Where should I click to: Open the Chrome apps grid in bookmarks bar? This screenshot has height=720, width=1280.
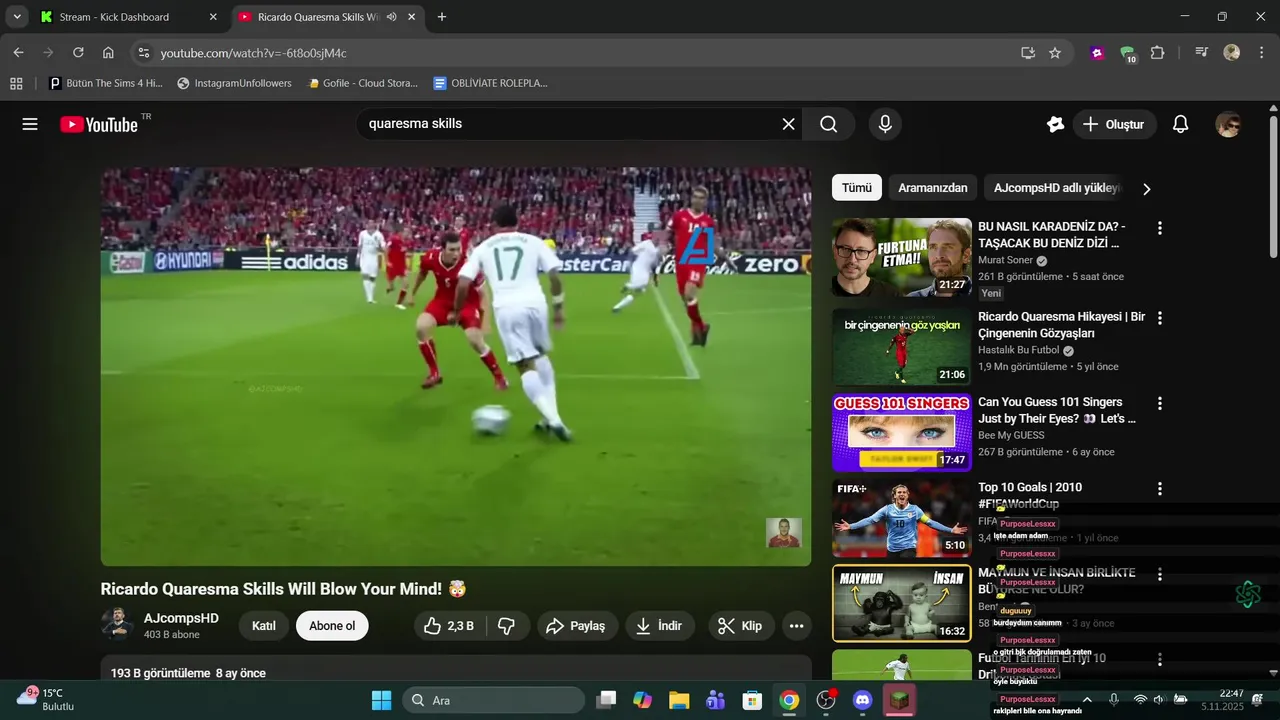(16, 83)
